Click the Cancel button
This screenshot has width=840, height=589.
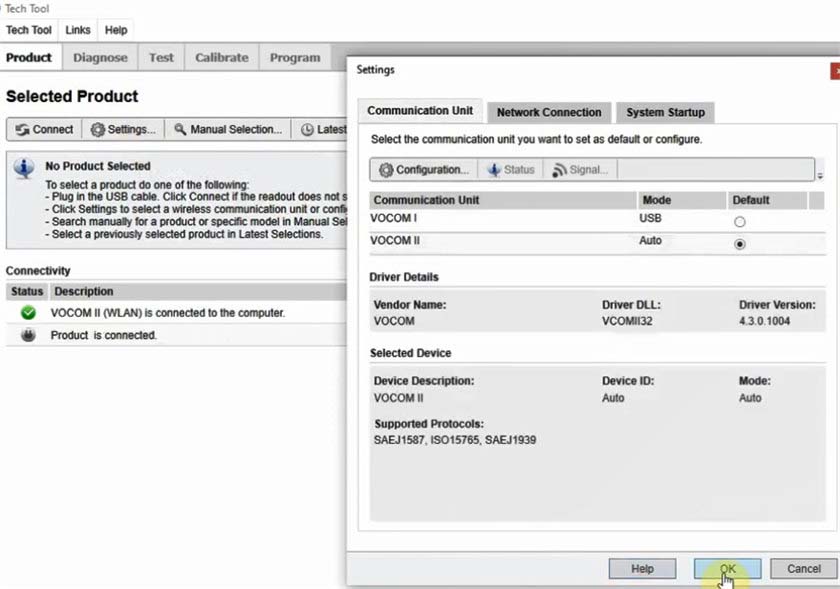point(804,569)
